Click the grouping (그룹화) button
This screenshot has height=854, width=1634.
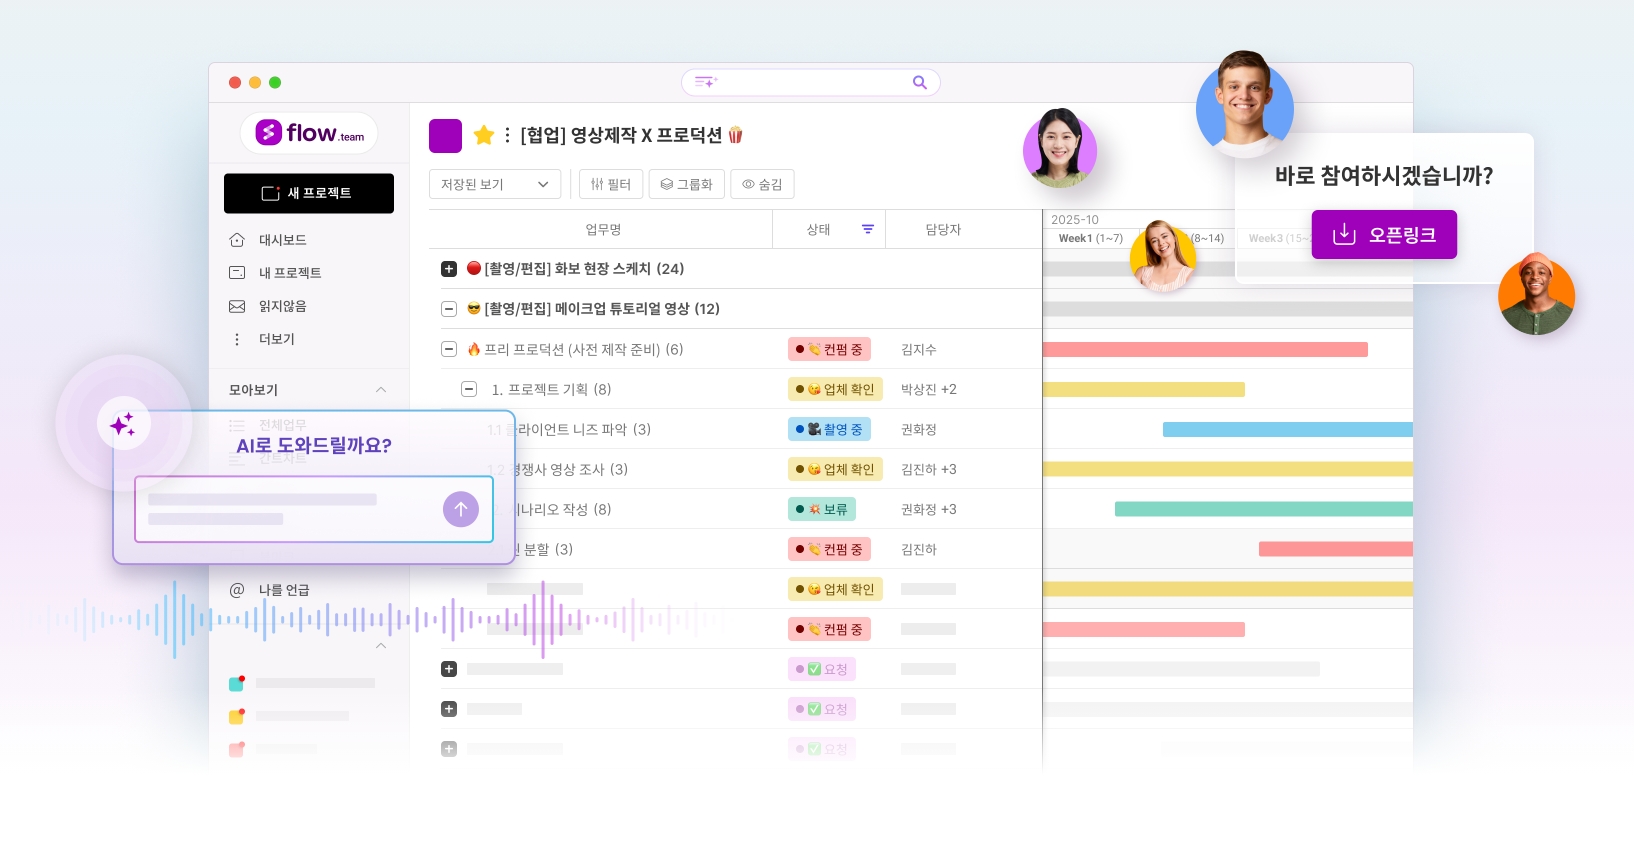[687, 184]
